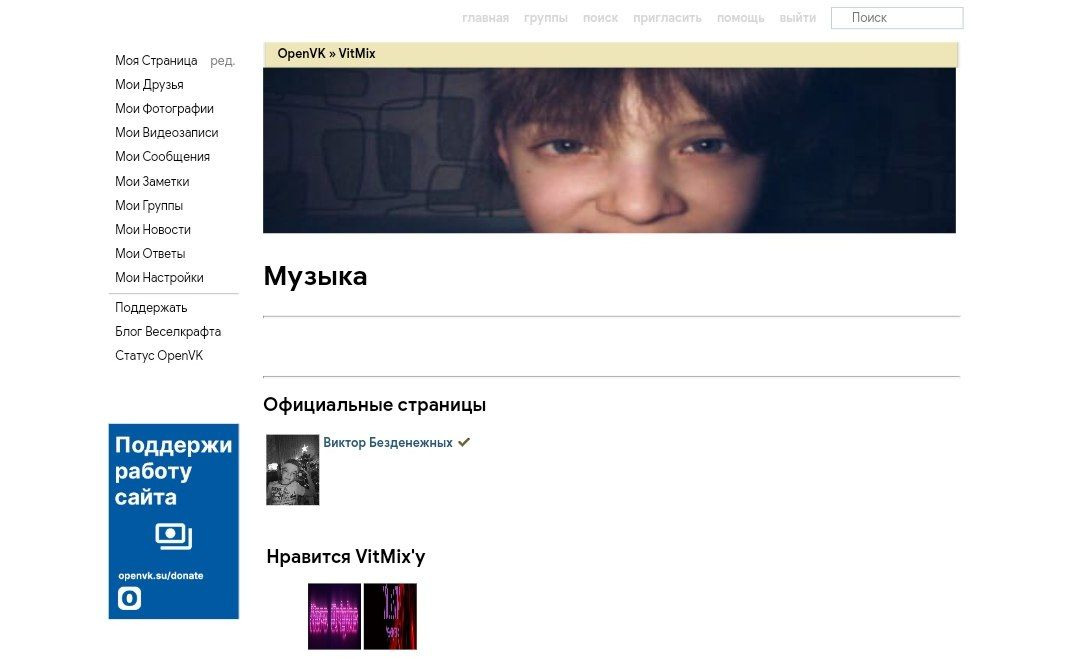Click Официальные страницы heading
Viewport: 1080px width, 659px height.
pyautogui.click(x=375, y=405)
